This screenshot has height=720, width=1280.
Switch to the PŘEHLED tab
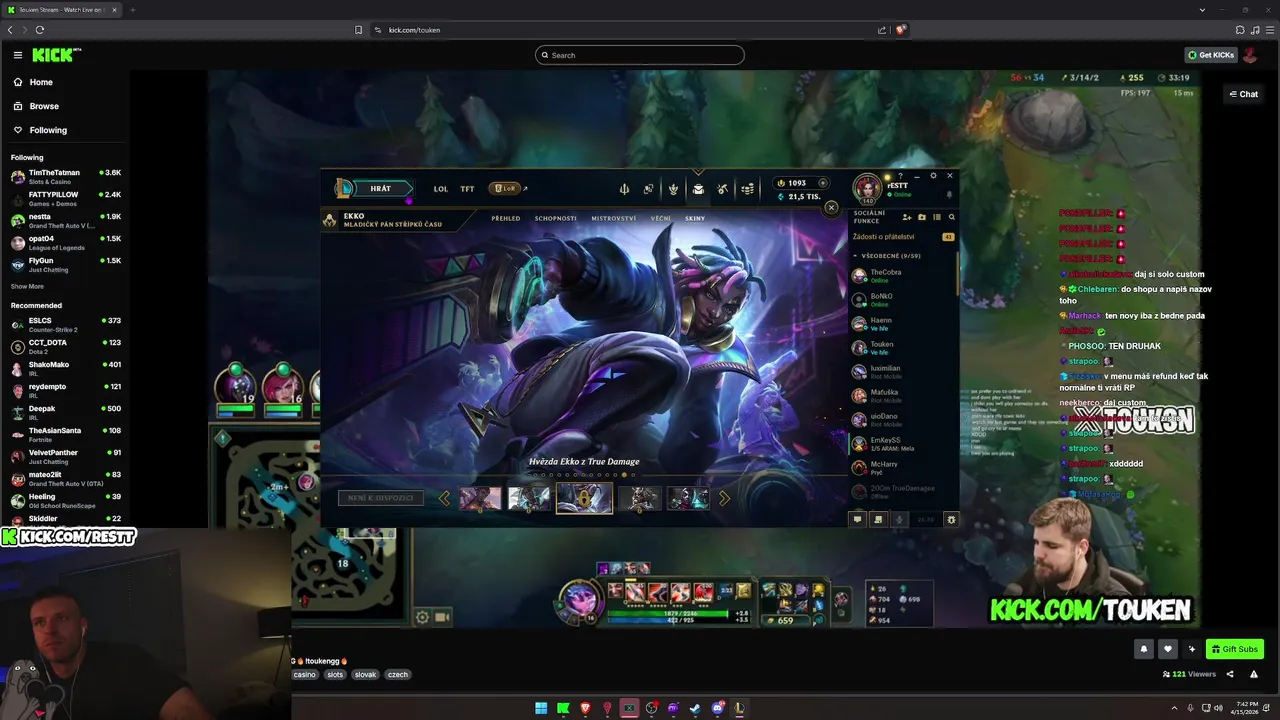(506, 218)
